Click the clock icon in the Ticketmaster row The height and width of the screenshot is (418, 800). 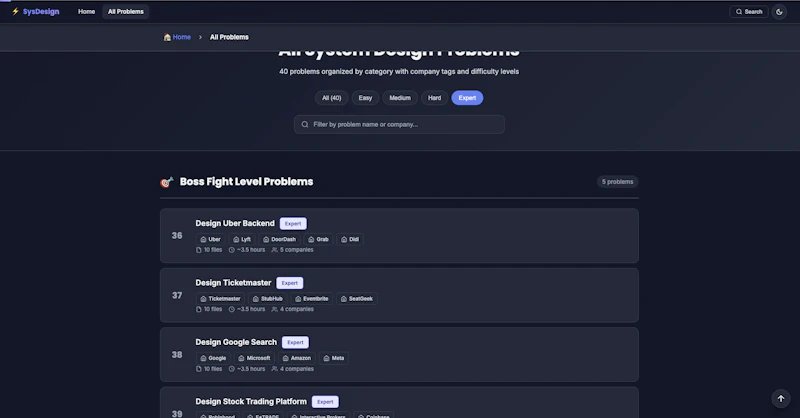coord(232,309)
